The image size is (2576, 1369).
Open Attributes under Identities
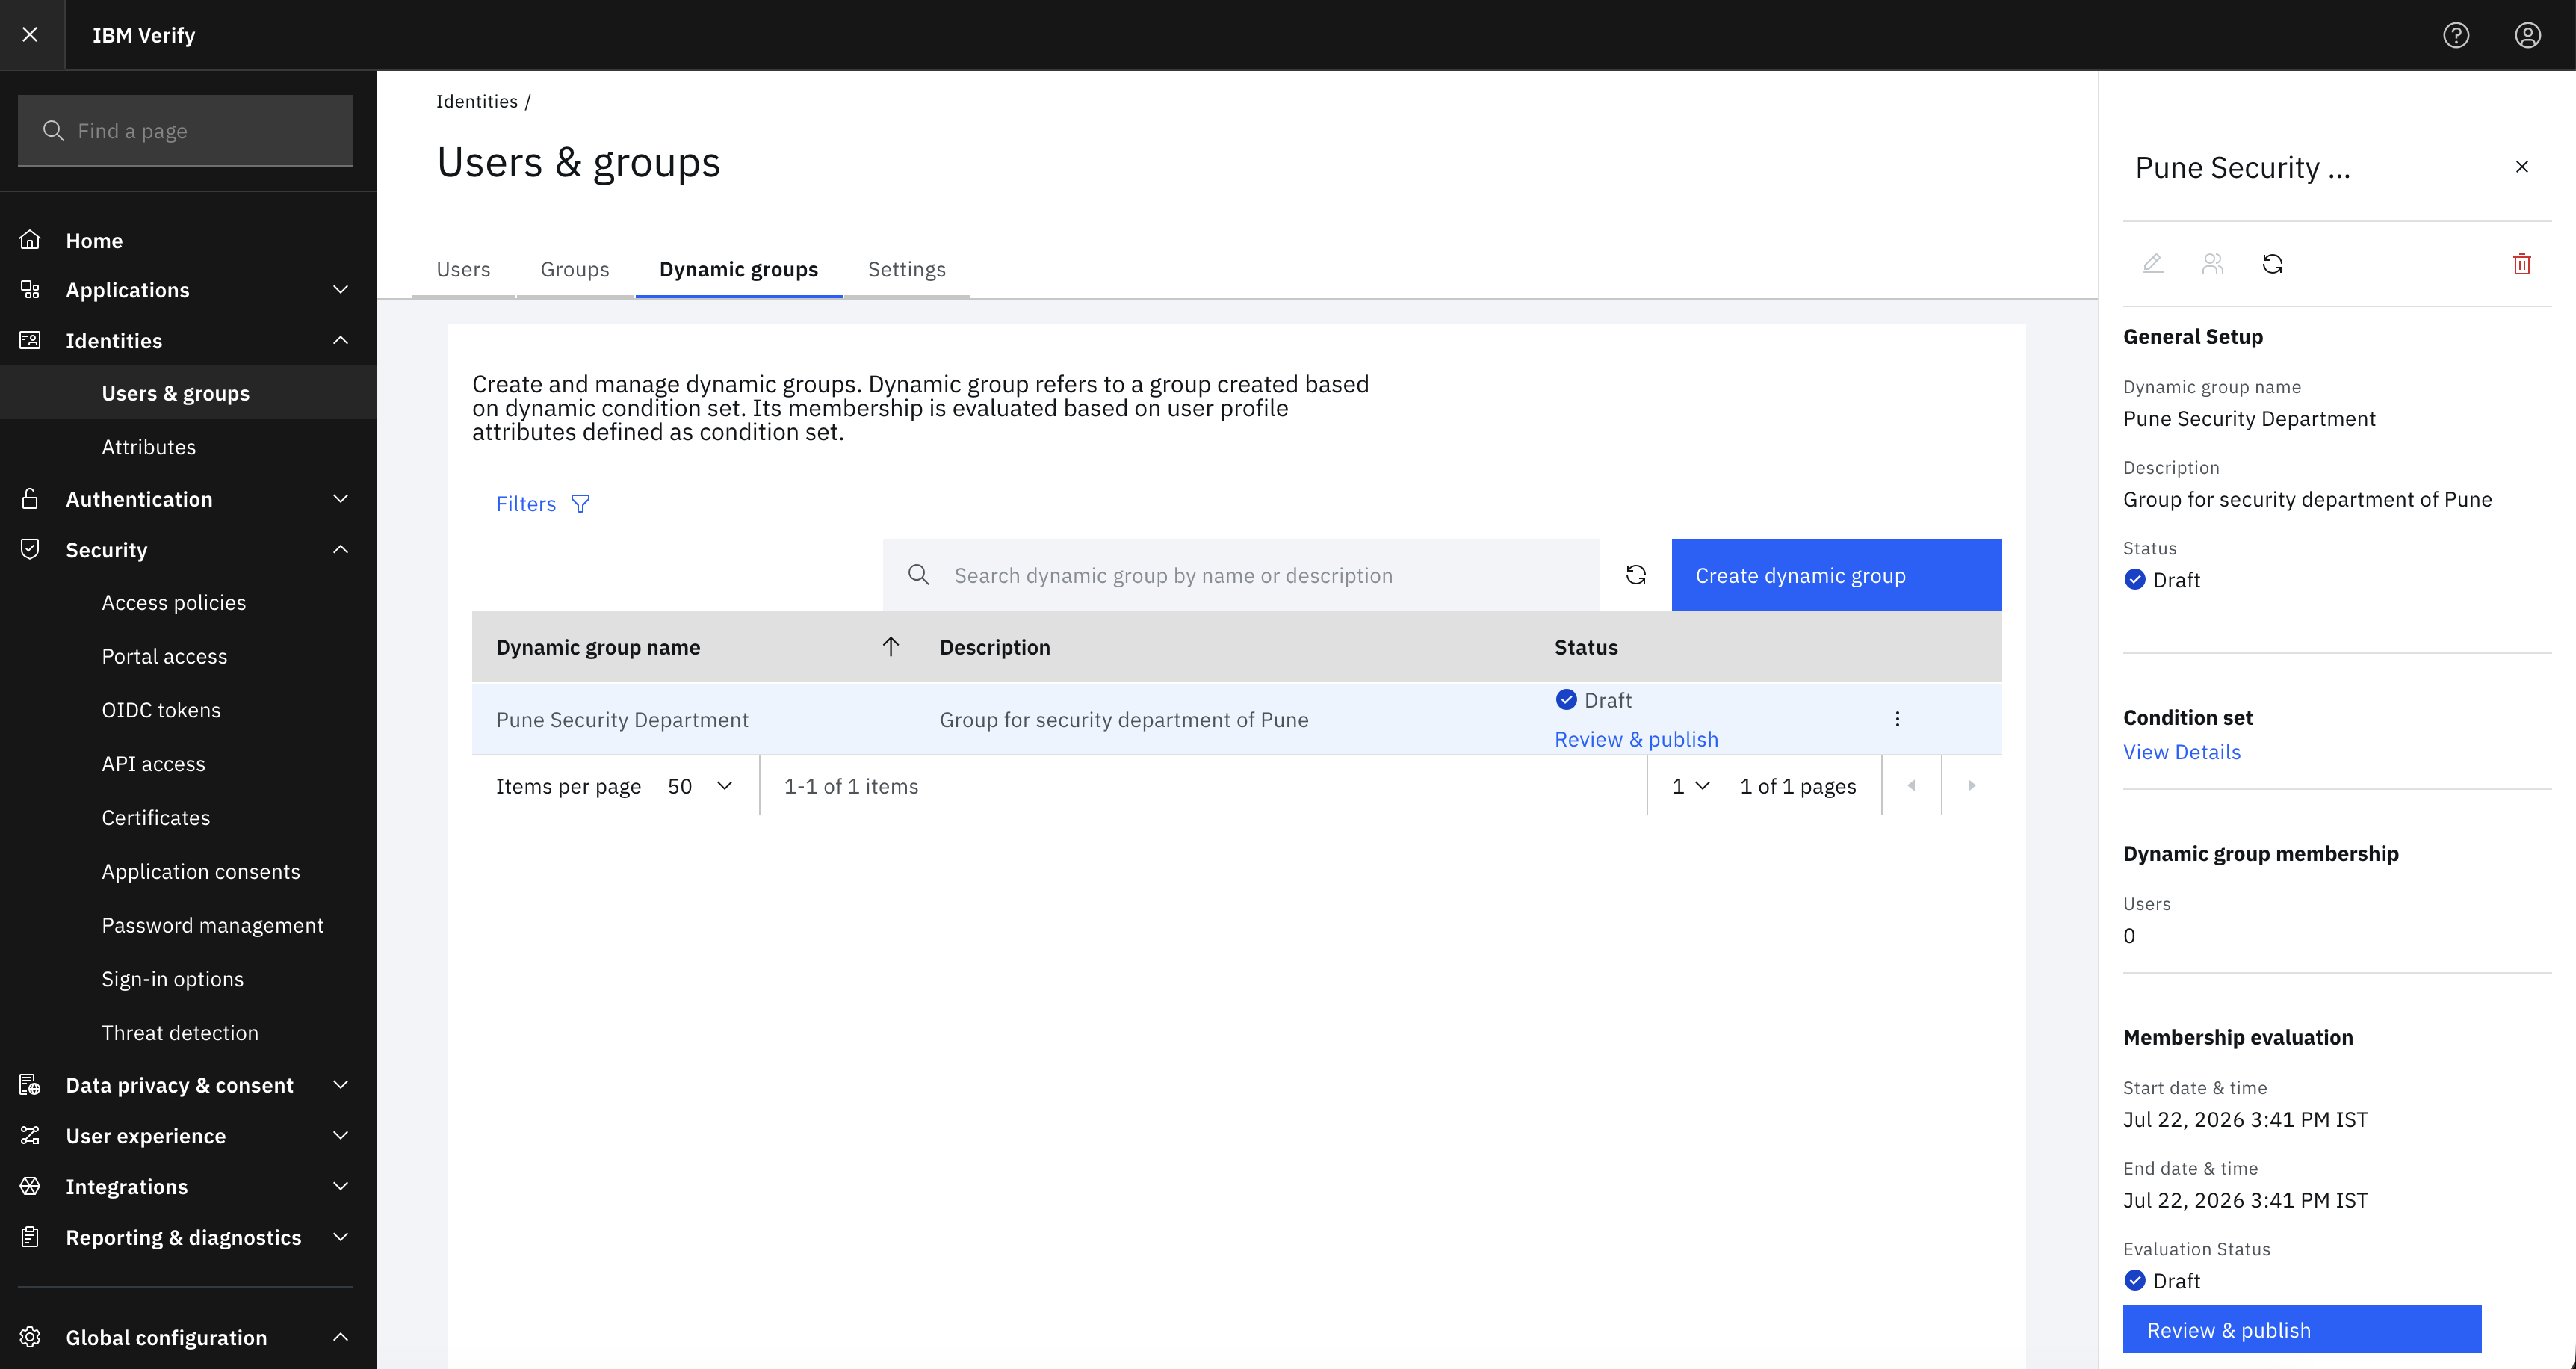click(149, 447)
